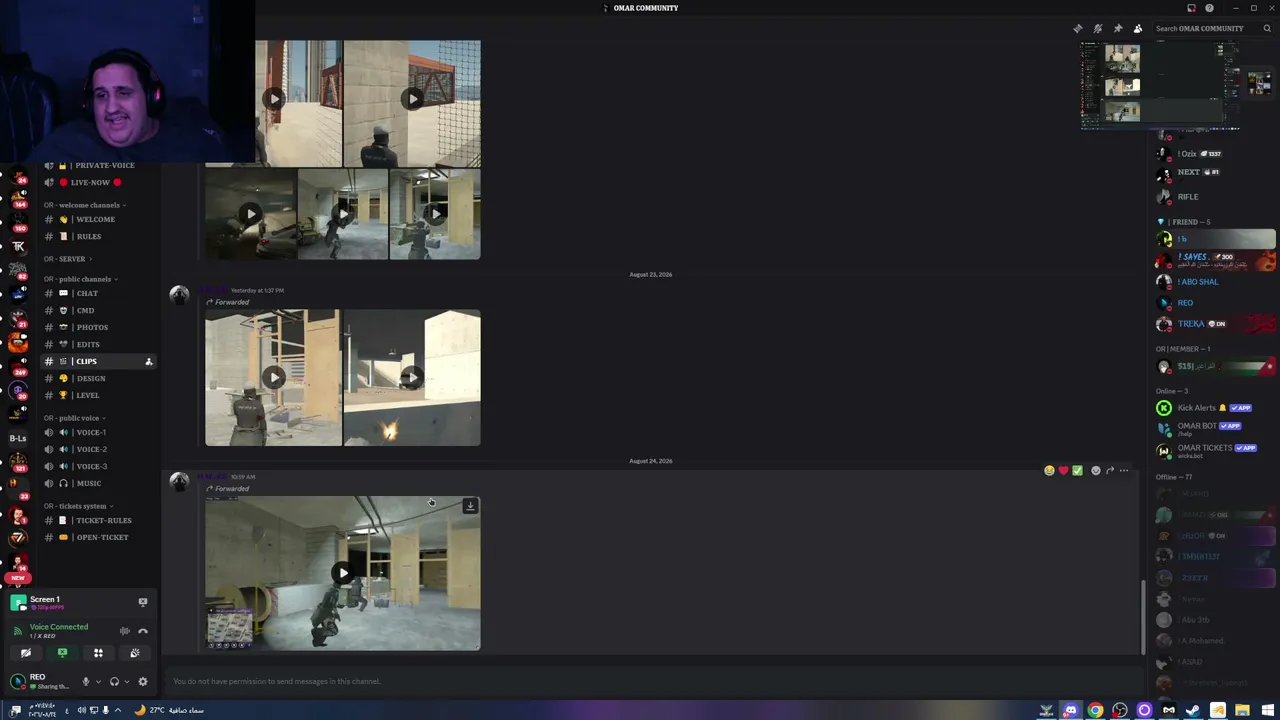Screen dimensions: 1280x720
Task: Open the WELCOME channel
Action: (98, 219)
